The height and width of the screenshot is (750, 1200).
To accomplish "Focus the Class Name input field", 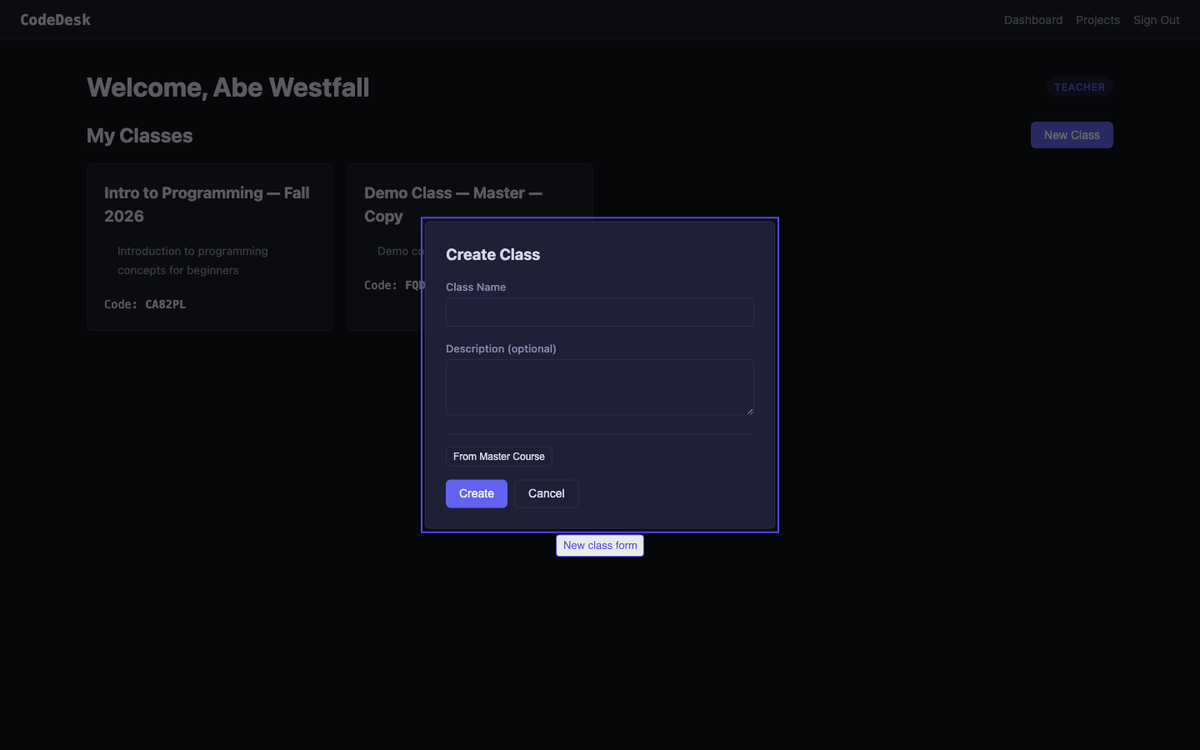I will [x=599, y=312].
